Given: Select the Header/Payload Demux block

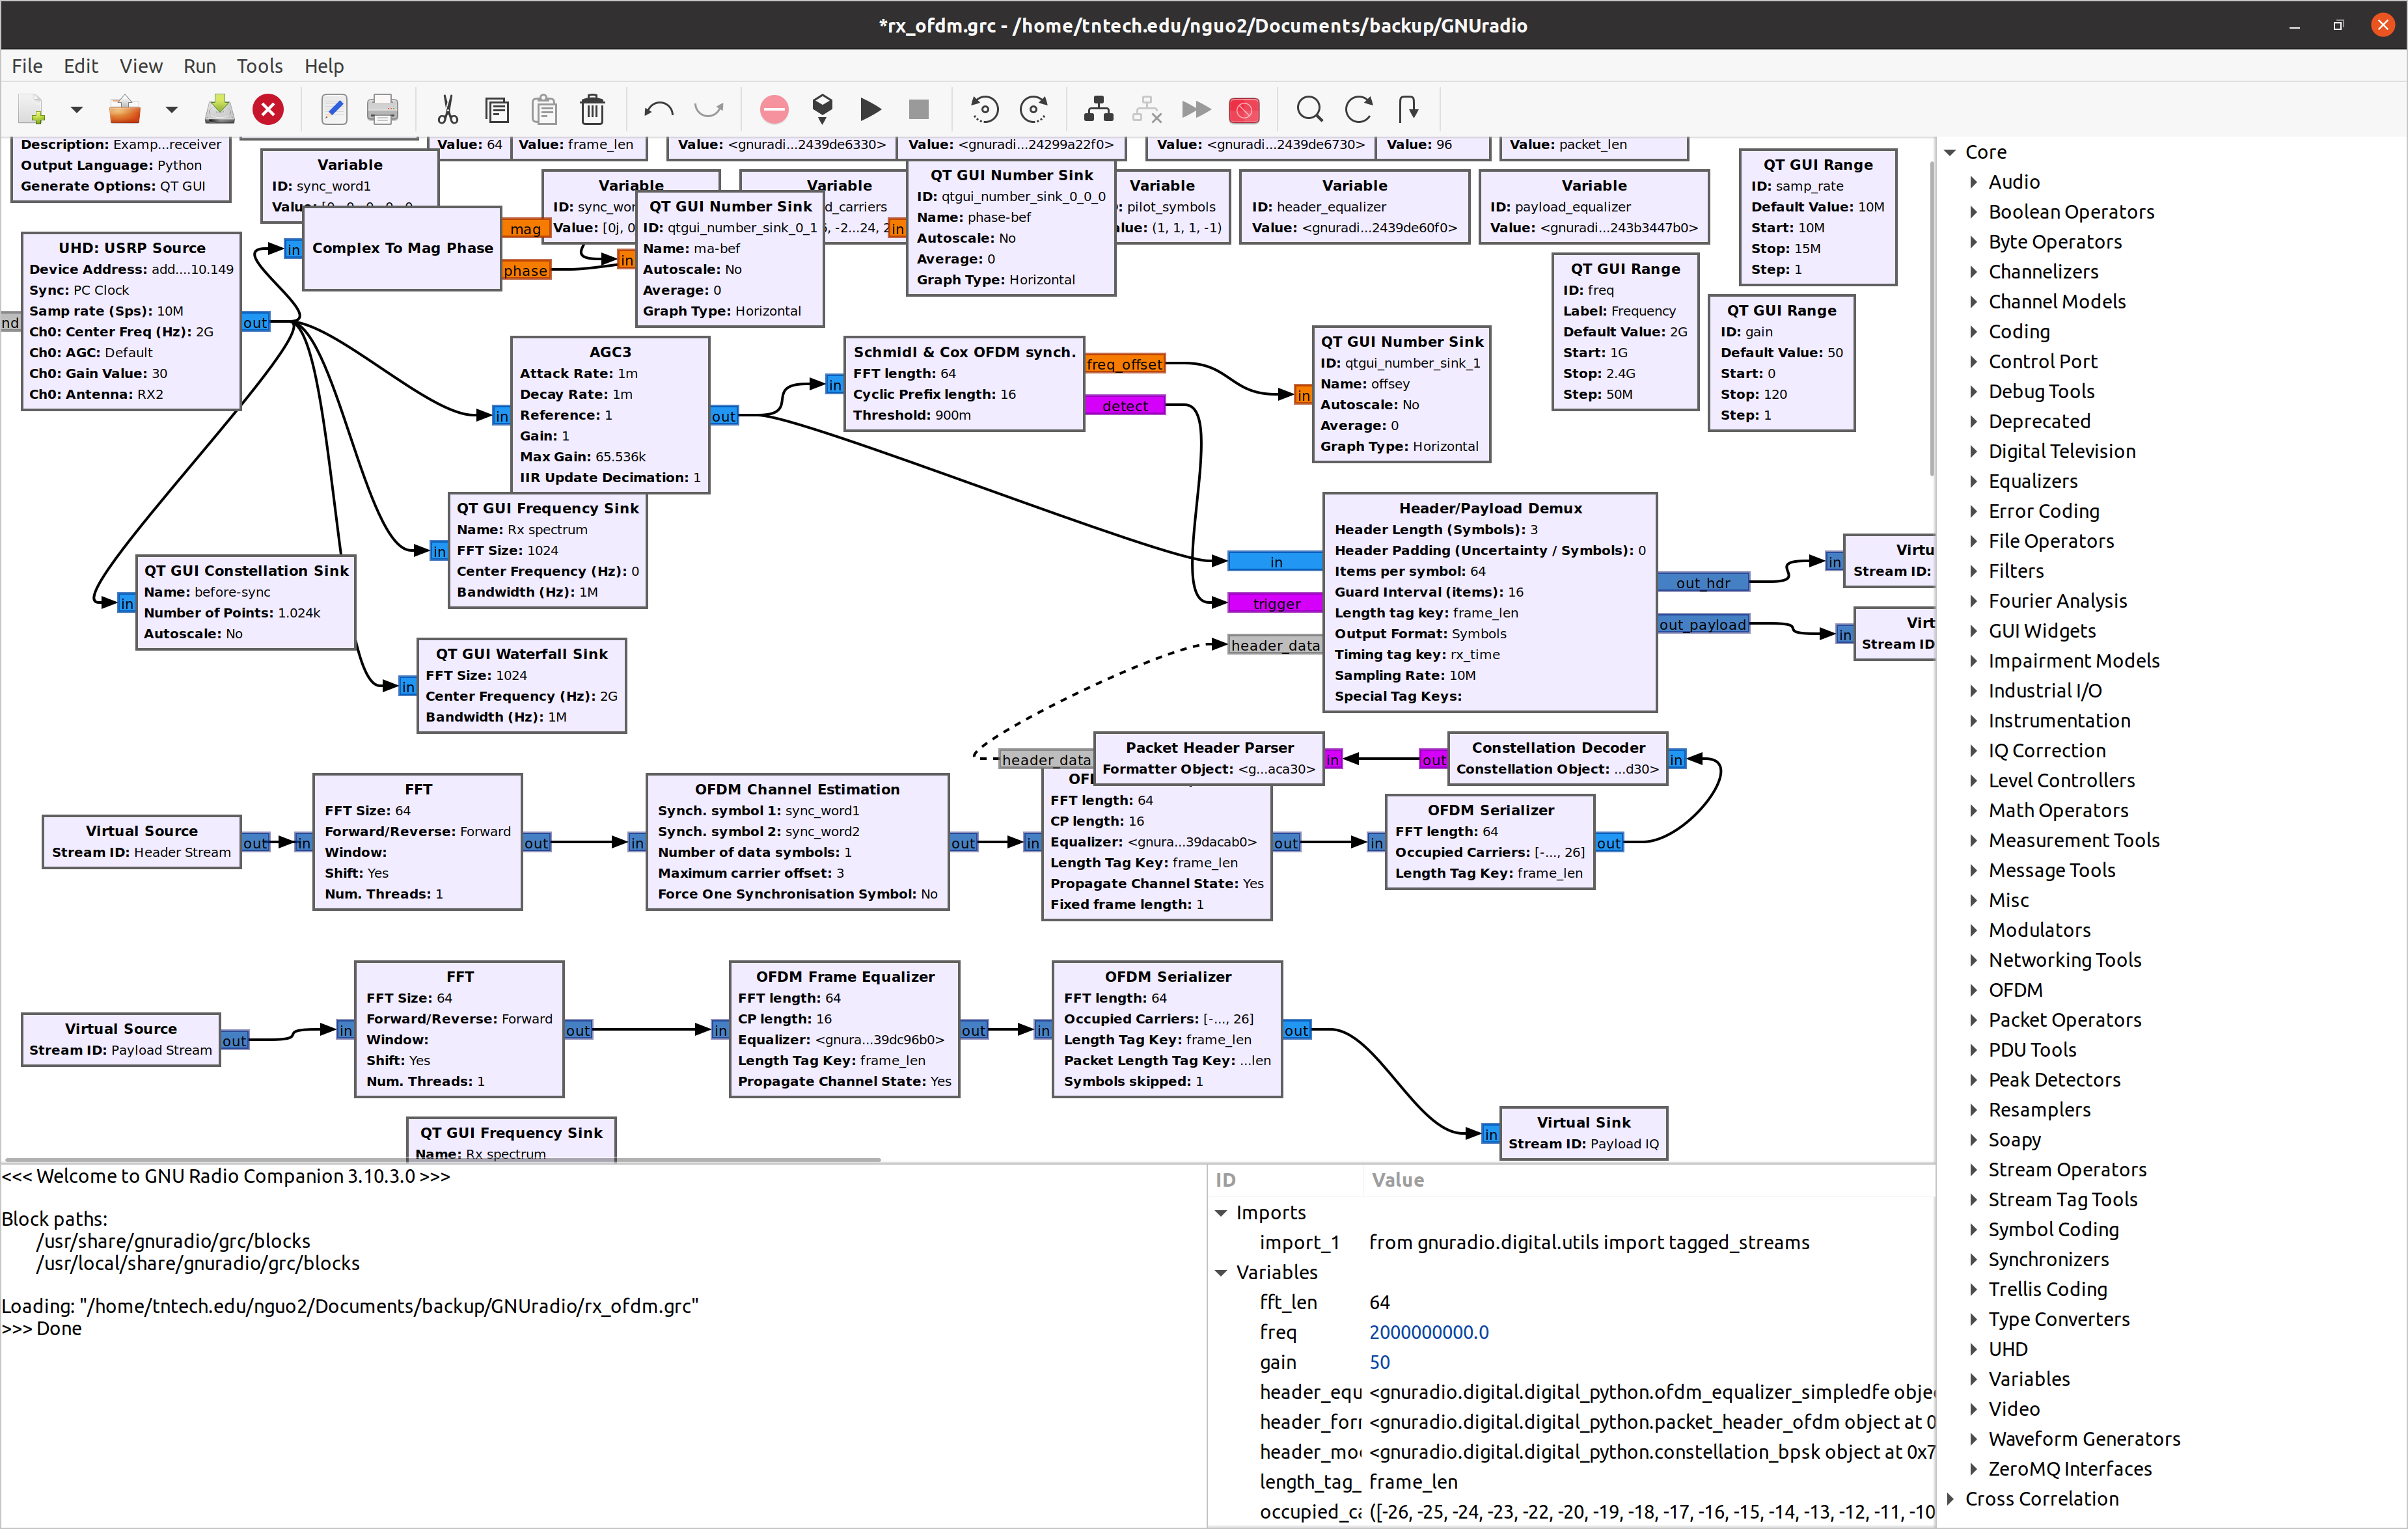Looking at the screenshot, I should click(1489, 602).
